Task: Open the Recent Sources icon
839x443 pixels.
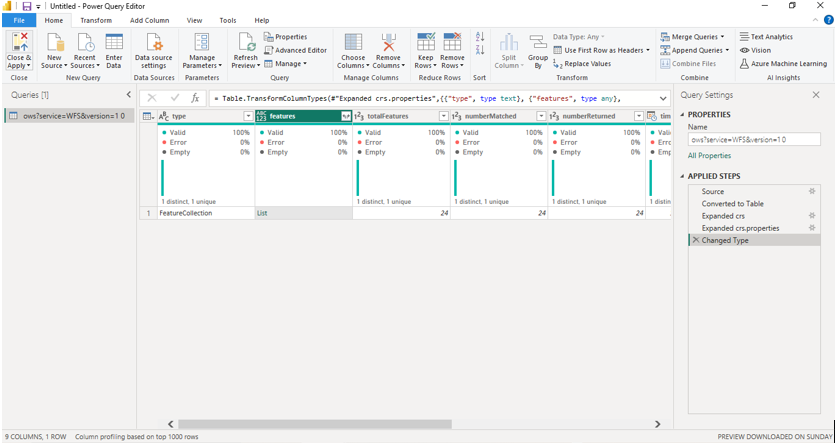Action: (85, 42)
